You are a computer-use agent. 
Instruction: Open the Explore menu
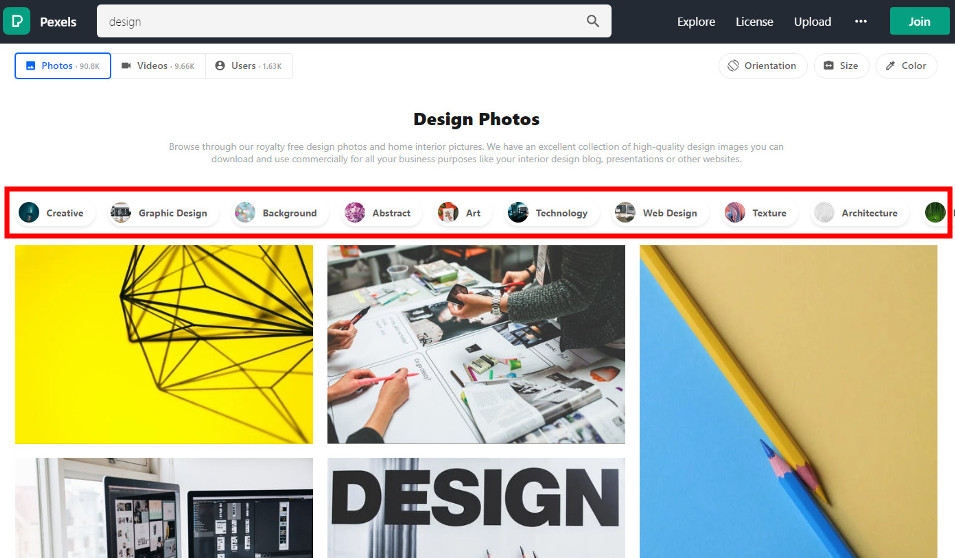tap(696, 21)
